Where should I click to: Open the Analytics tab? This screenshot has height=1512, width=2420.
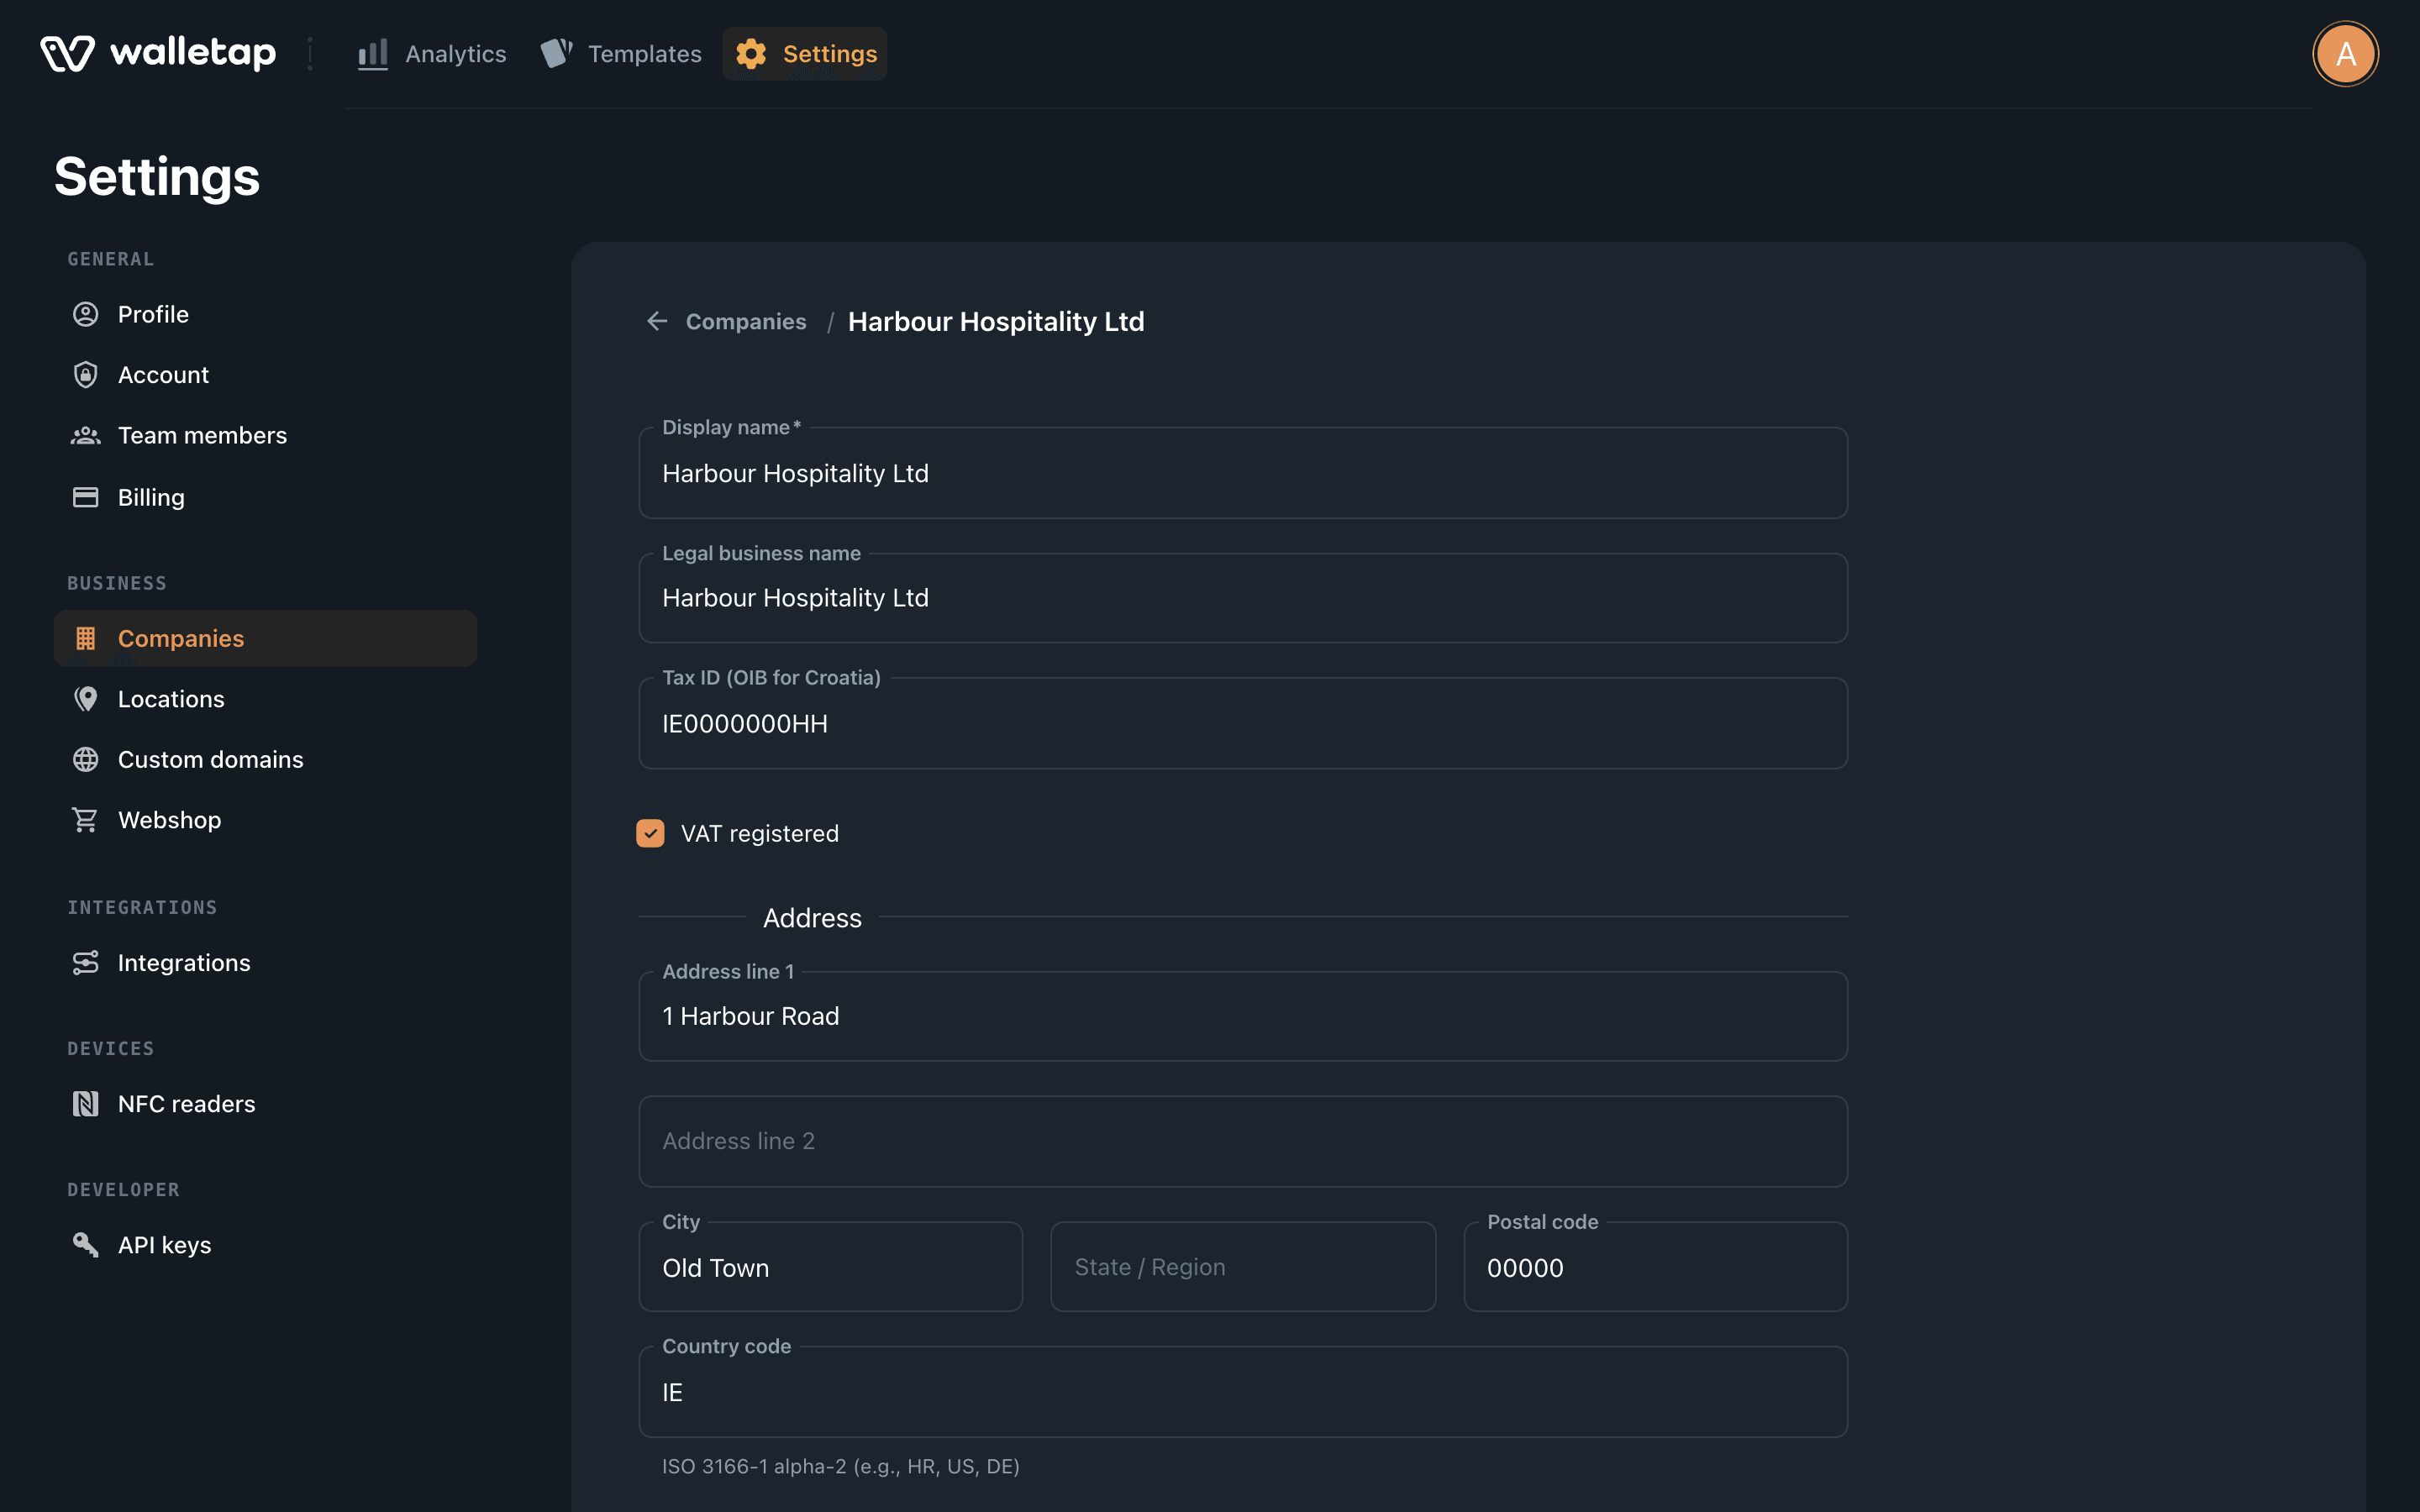[432, 54]
